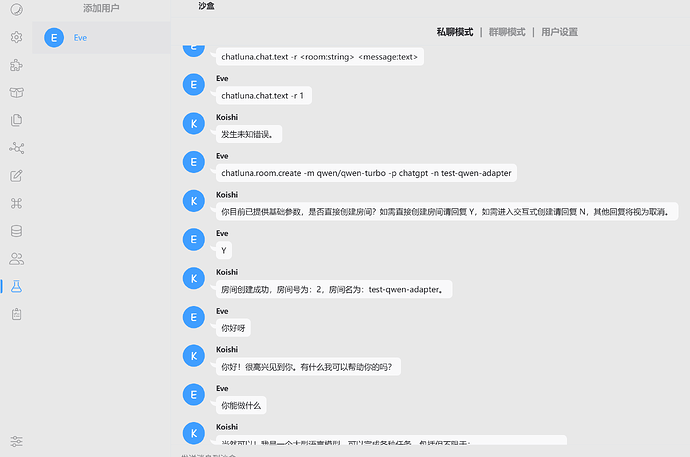The width and height of the screenshot is (690, 457).
Task: Click Koishi avatar beside '发生未知错误。'
Action: coord(194,124)
